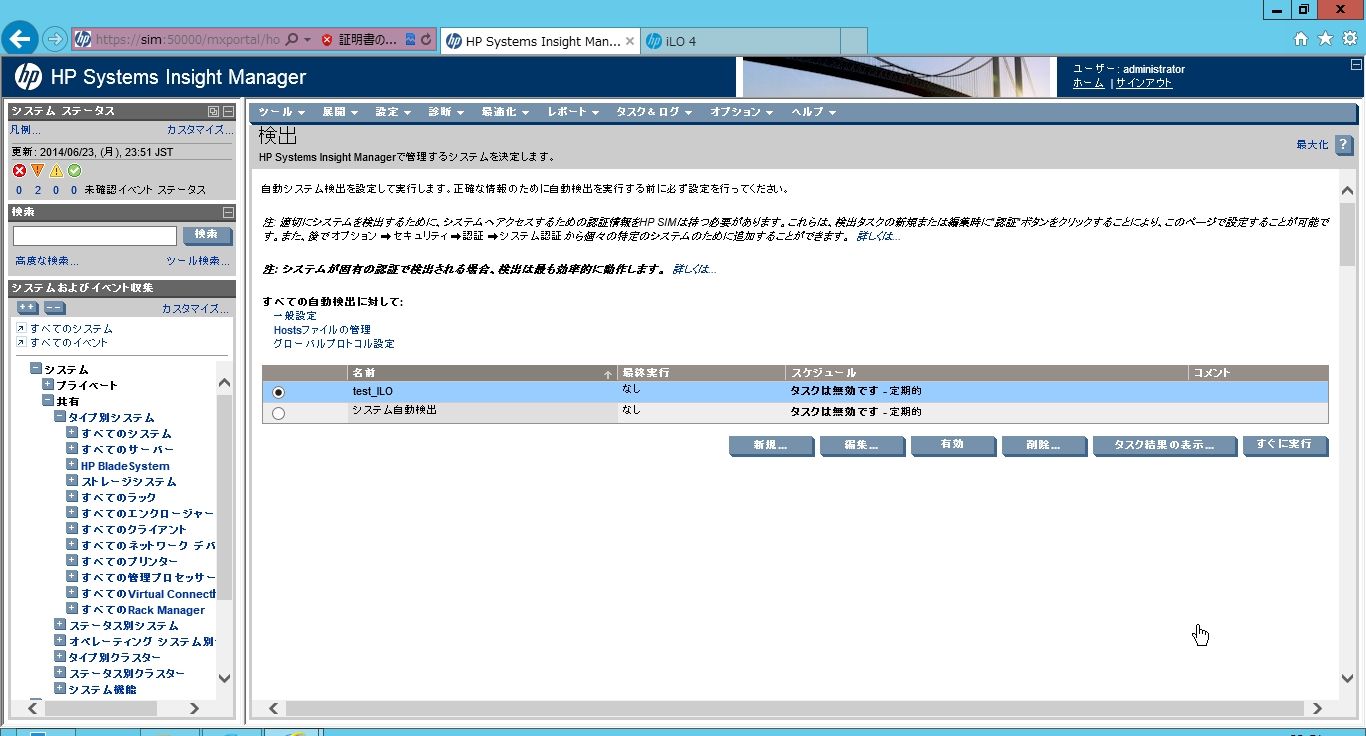Click the critical red X status icon
This screenshot has width=1366, height=736.
(19, 171)
